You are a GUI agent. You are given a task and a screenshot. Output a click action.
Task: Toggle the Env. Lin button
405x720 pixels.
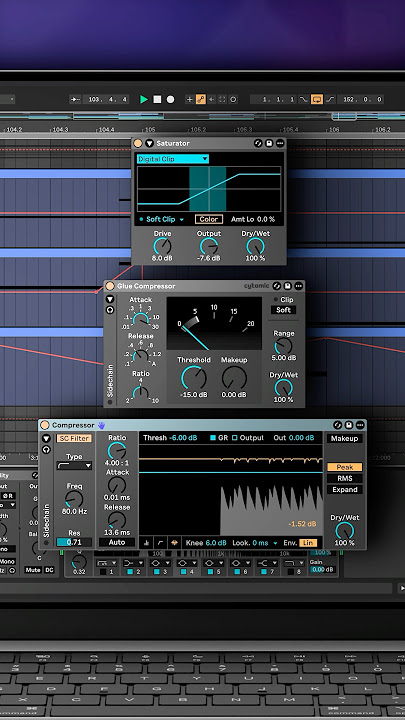click(308, 543)
